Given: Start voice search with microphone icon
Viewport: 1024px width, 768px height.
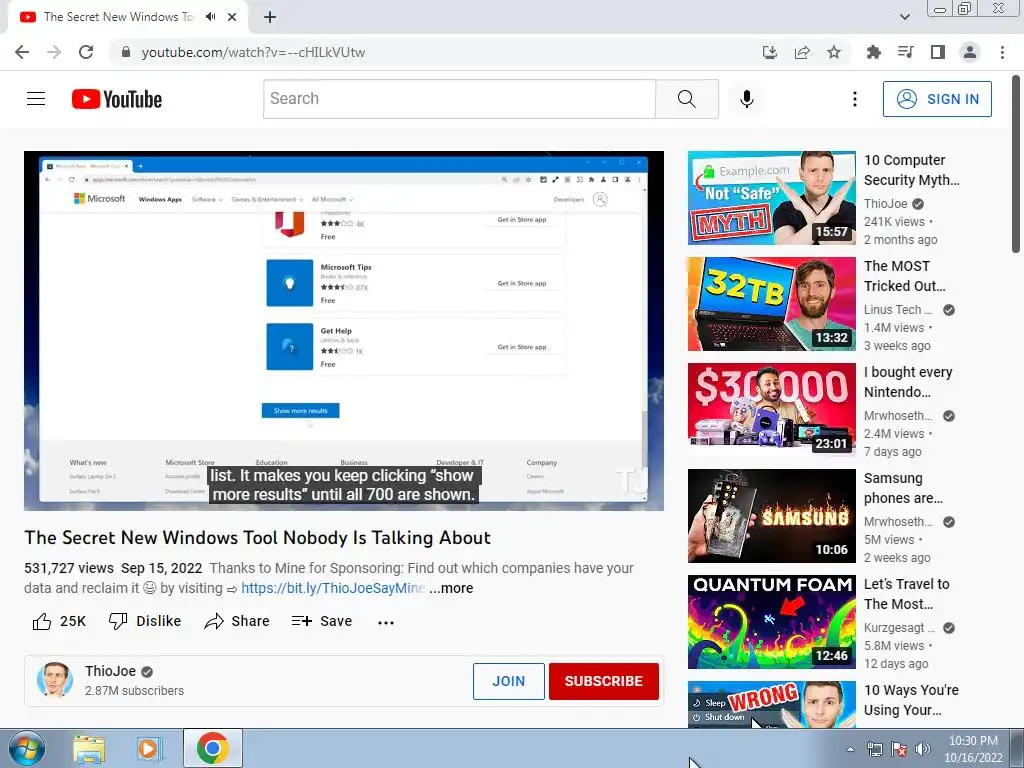Looking at the screenshot, I should (747, 99).
